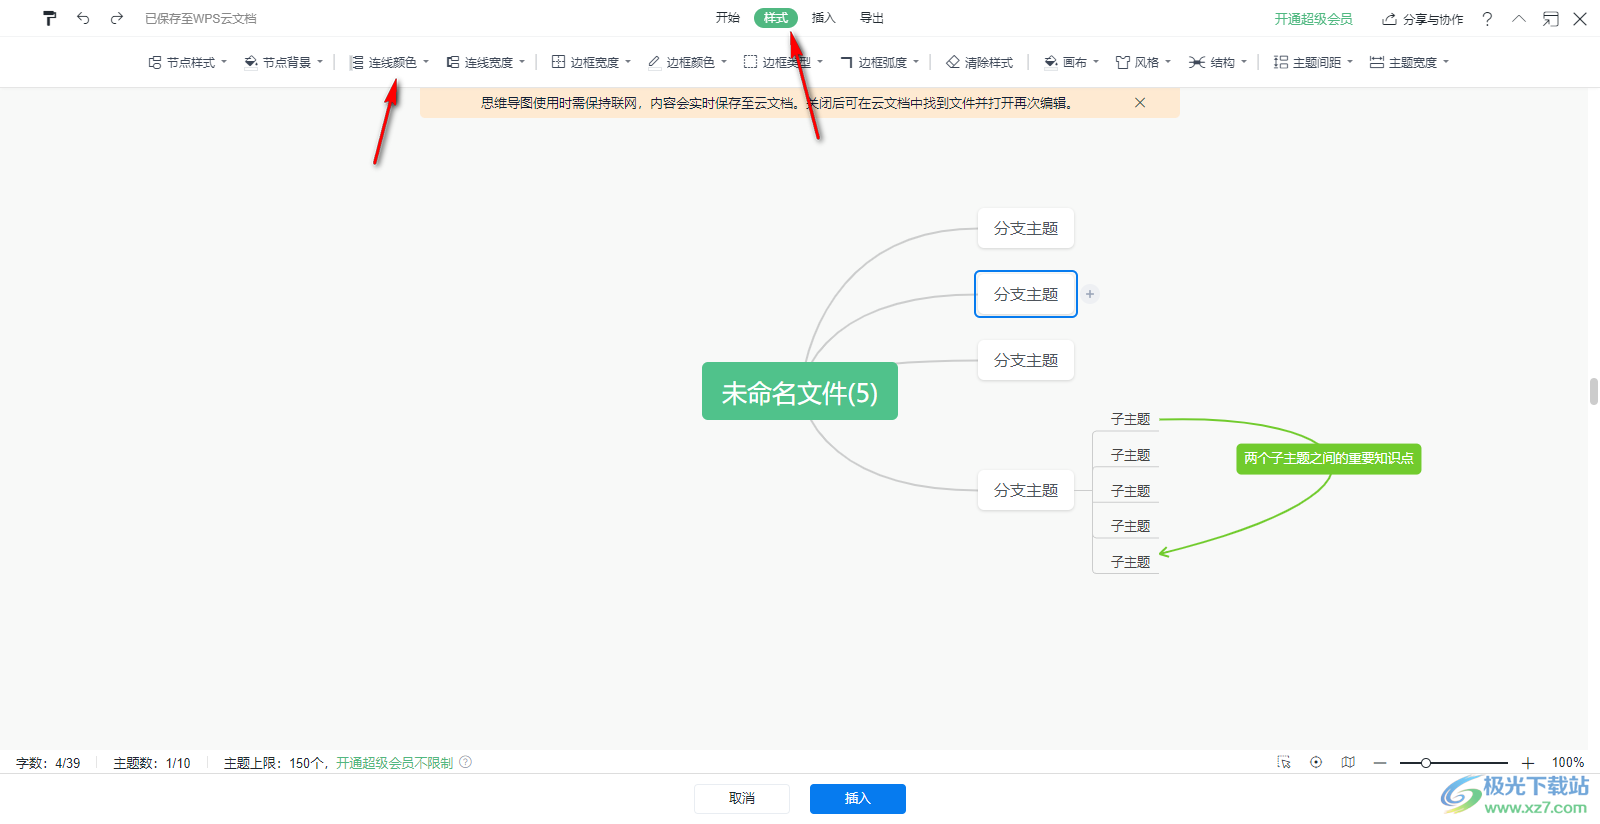Click the 字数: 4/39 word count
Viewport: 1600px width, 824px height.
point(48,763)
